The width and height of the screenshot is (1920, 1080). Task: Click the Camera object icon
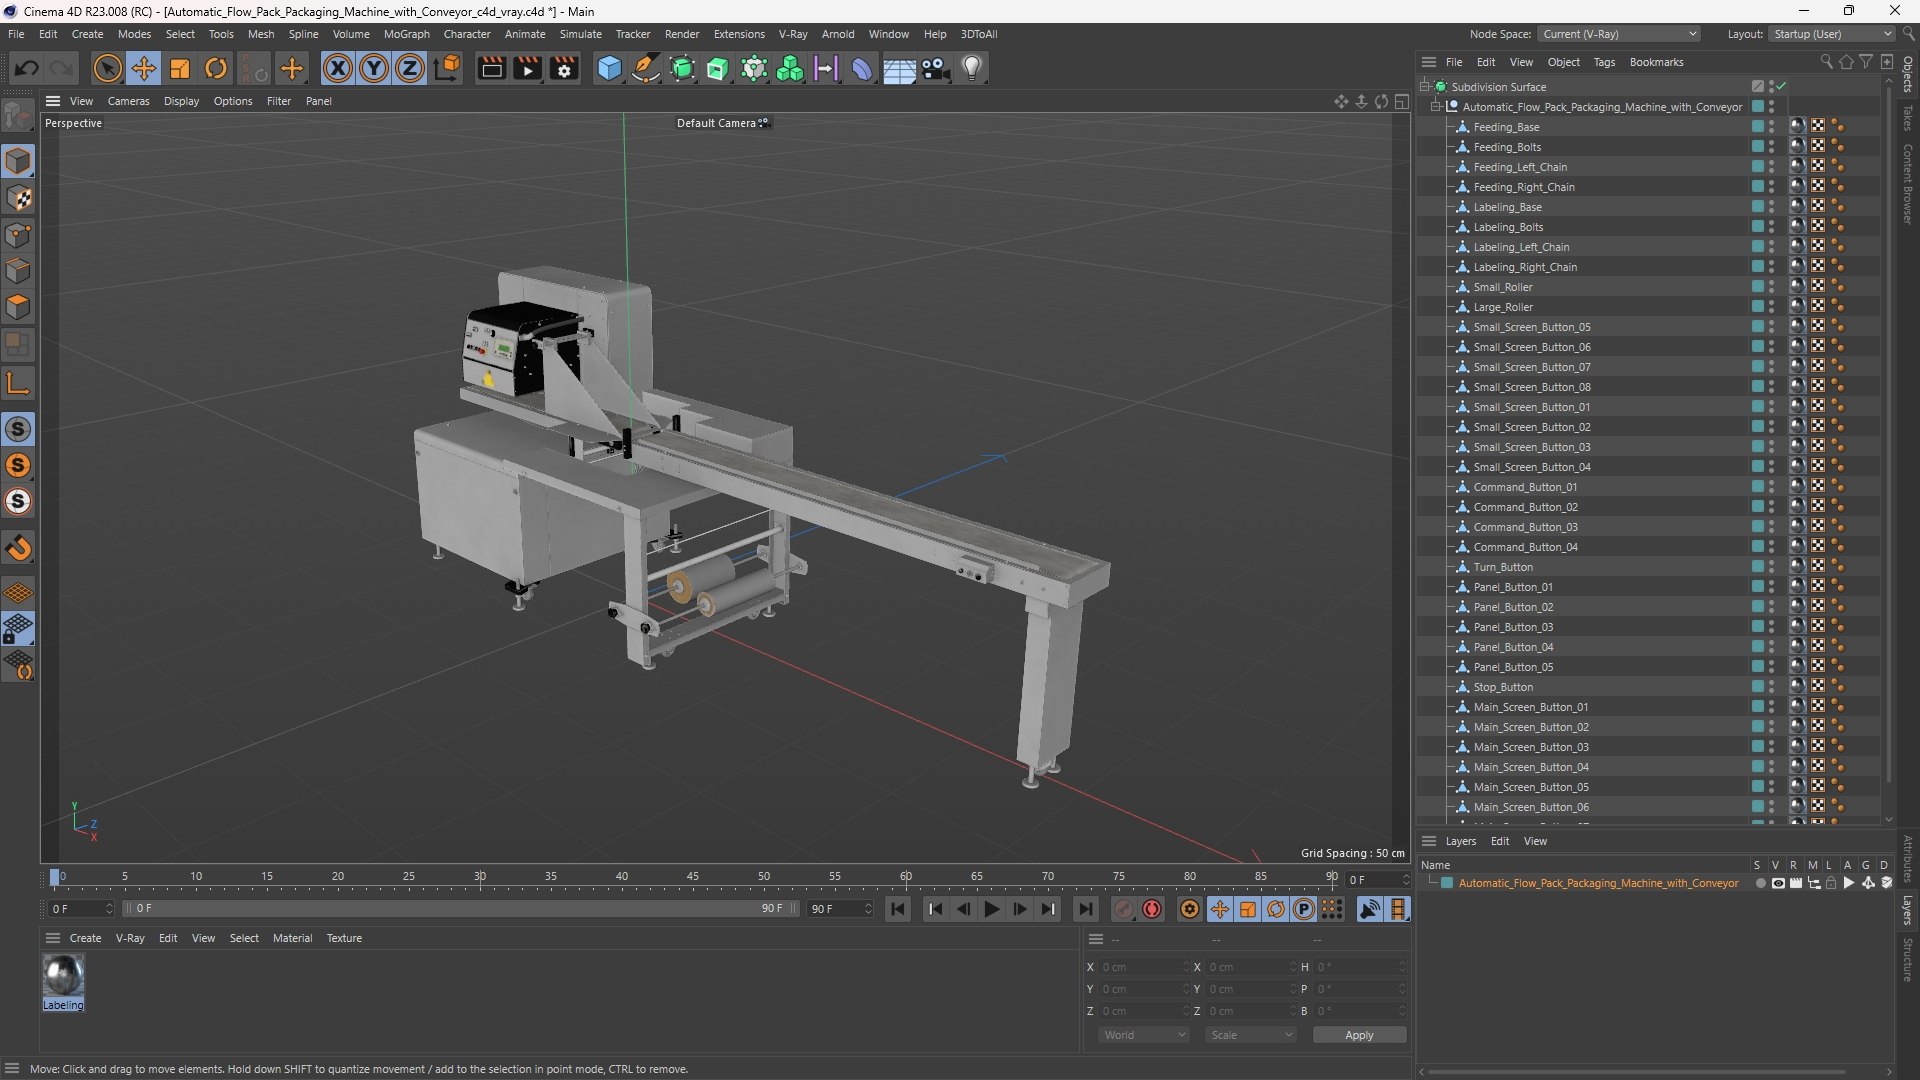936,68
